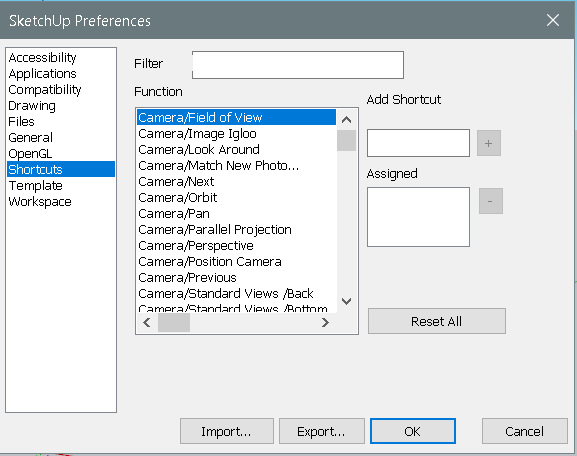
Task: Click the Filter text field
Action: (x=298, y=65)
